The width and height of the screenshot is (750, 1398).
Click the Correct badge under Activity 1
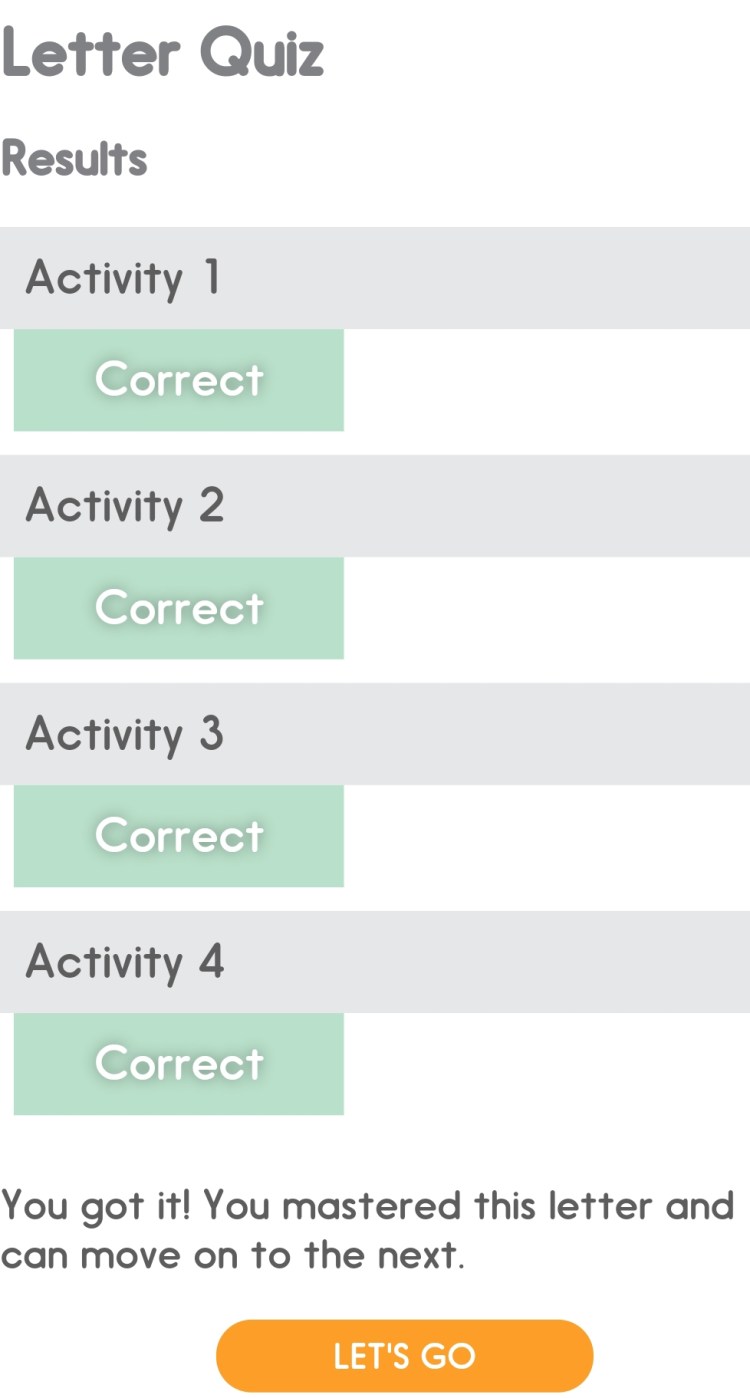coord(179,380)
